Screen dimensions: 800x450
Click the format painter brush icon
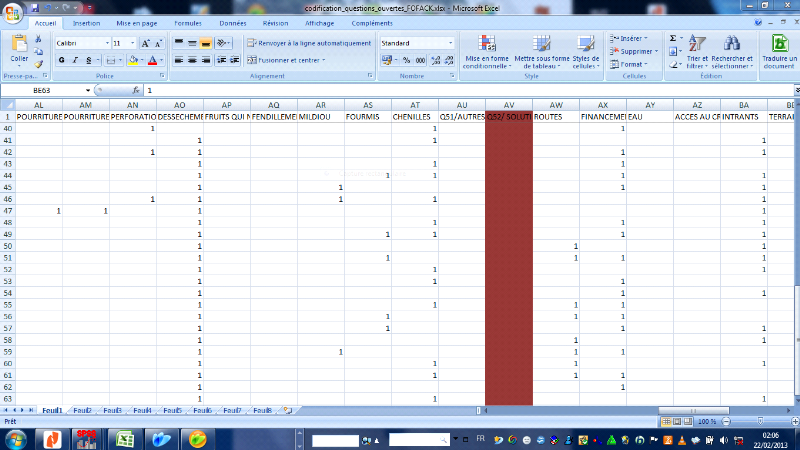[38, 64]
